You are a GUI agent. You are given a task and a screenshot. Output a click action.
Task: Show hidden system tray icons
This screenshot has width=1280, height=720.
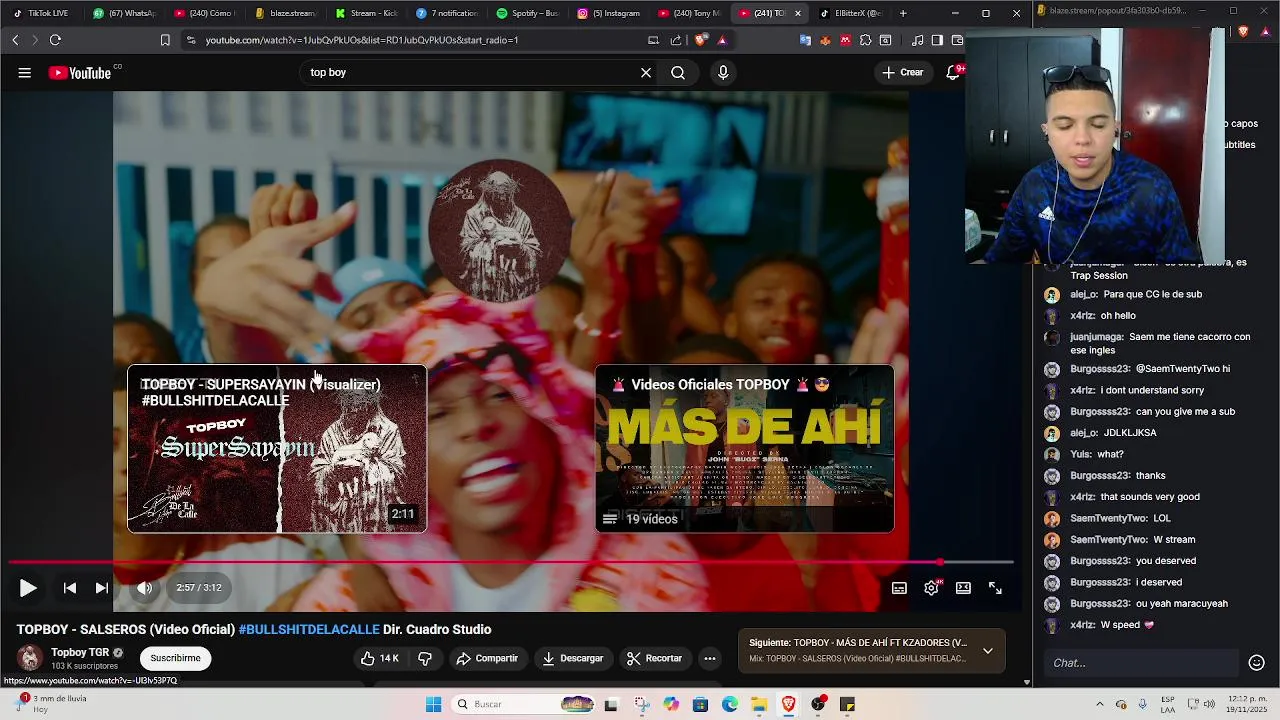coord(1099,704)
